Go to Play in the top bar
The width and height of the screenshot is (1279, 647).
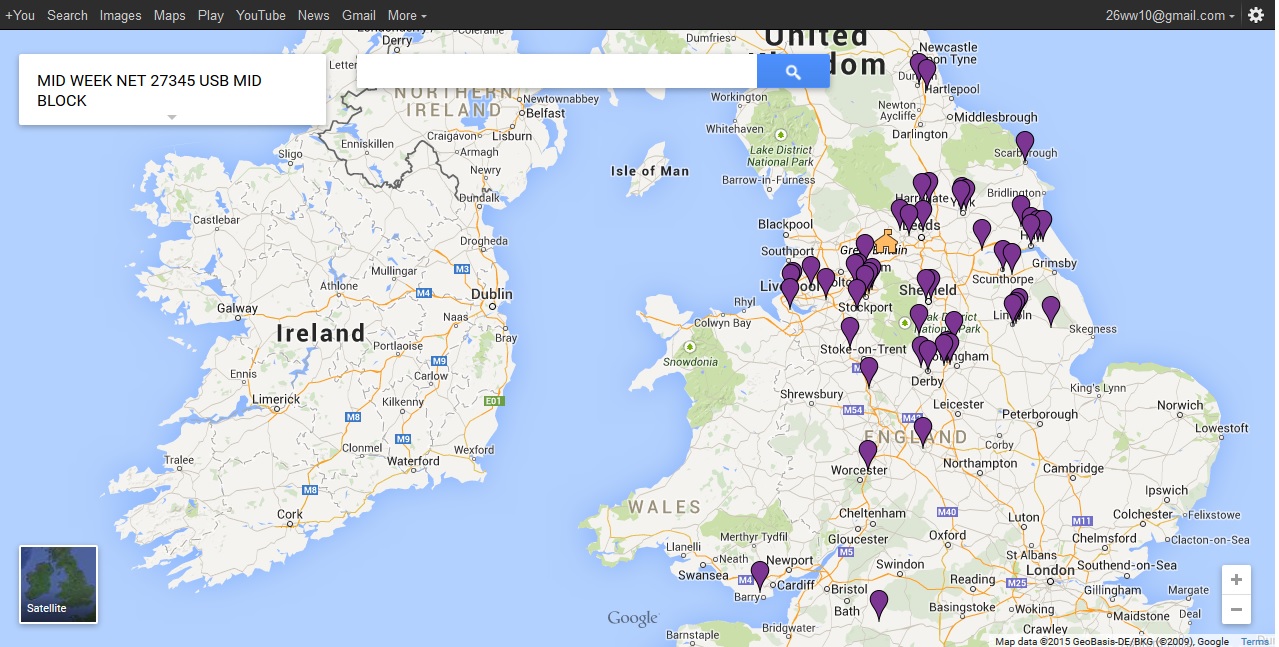pyautogui.click(x=210, y=15)
